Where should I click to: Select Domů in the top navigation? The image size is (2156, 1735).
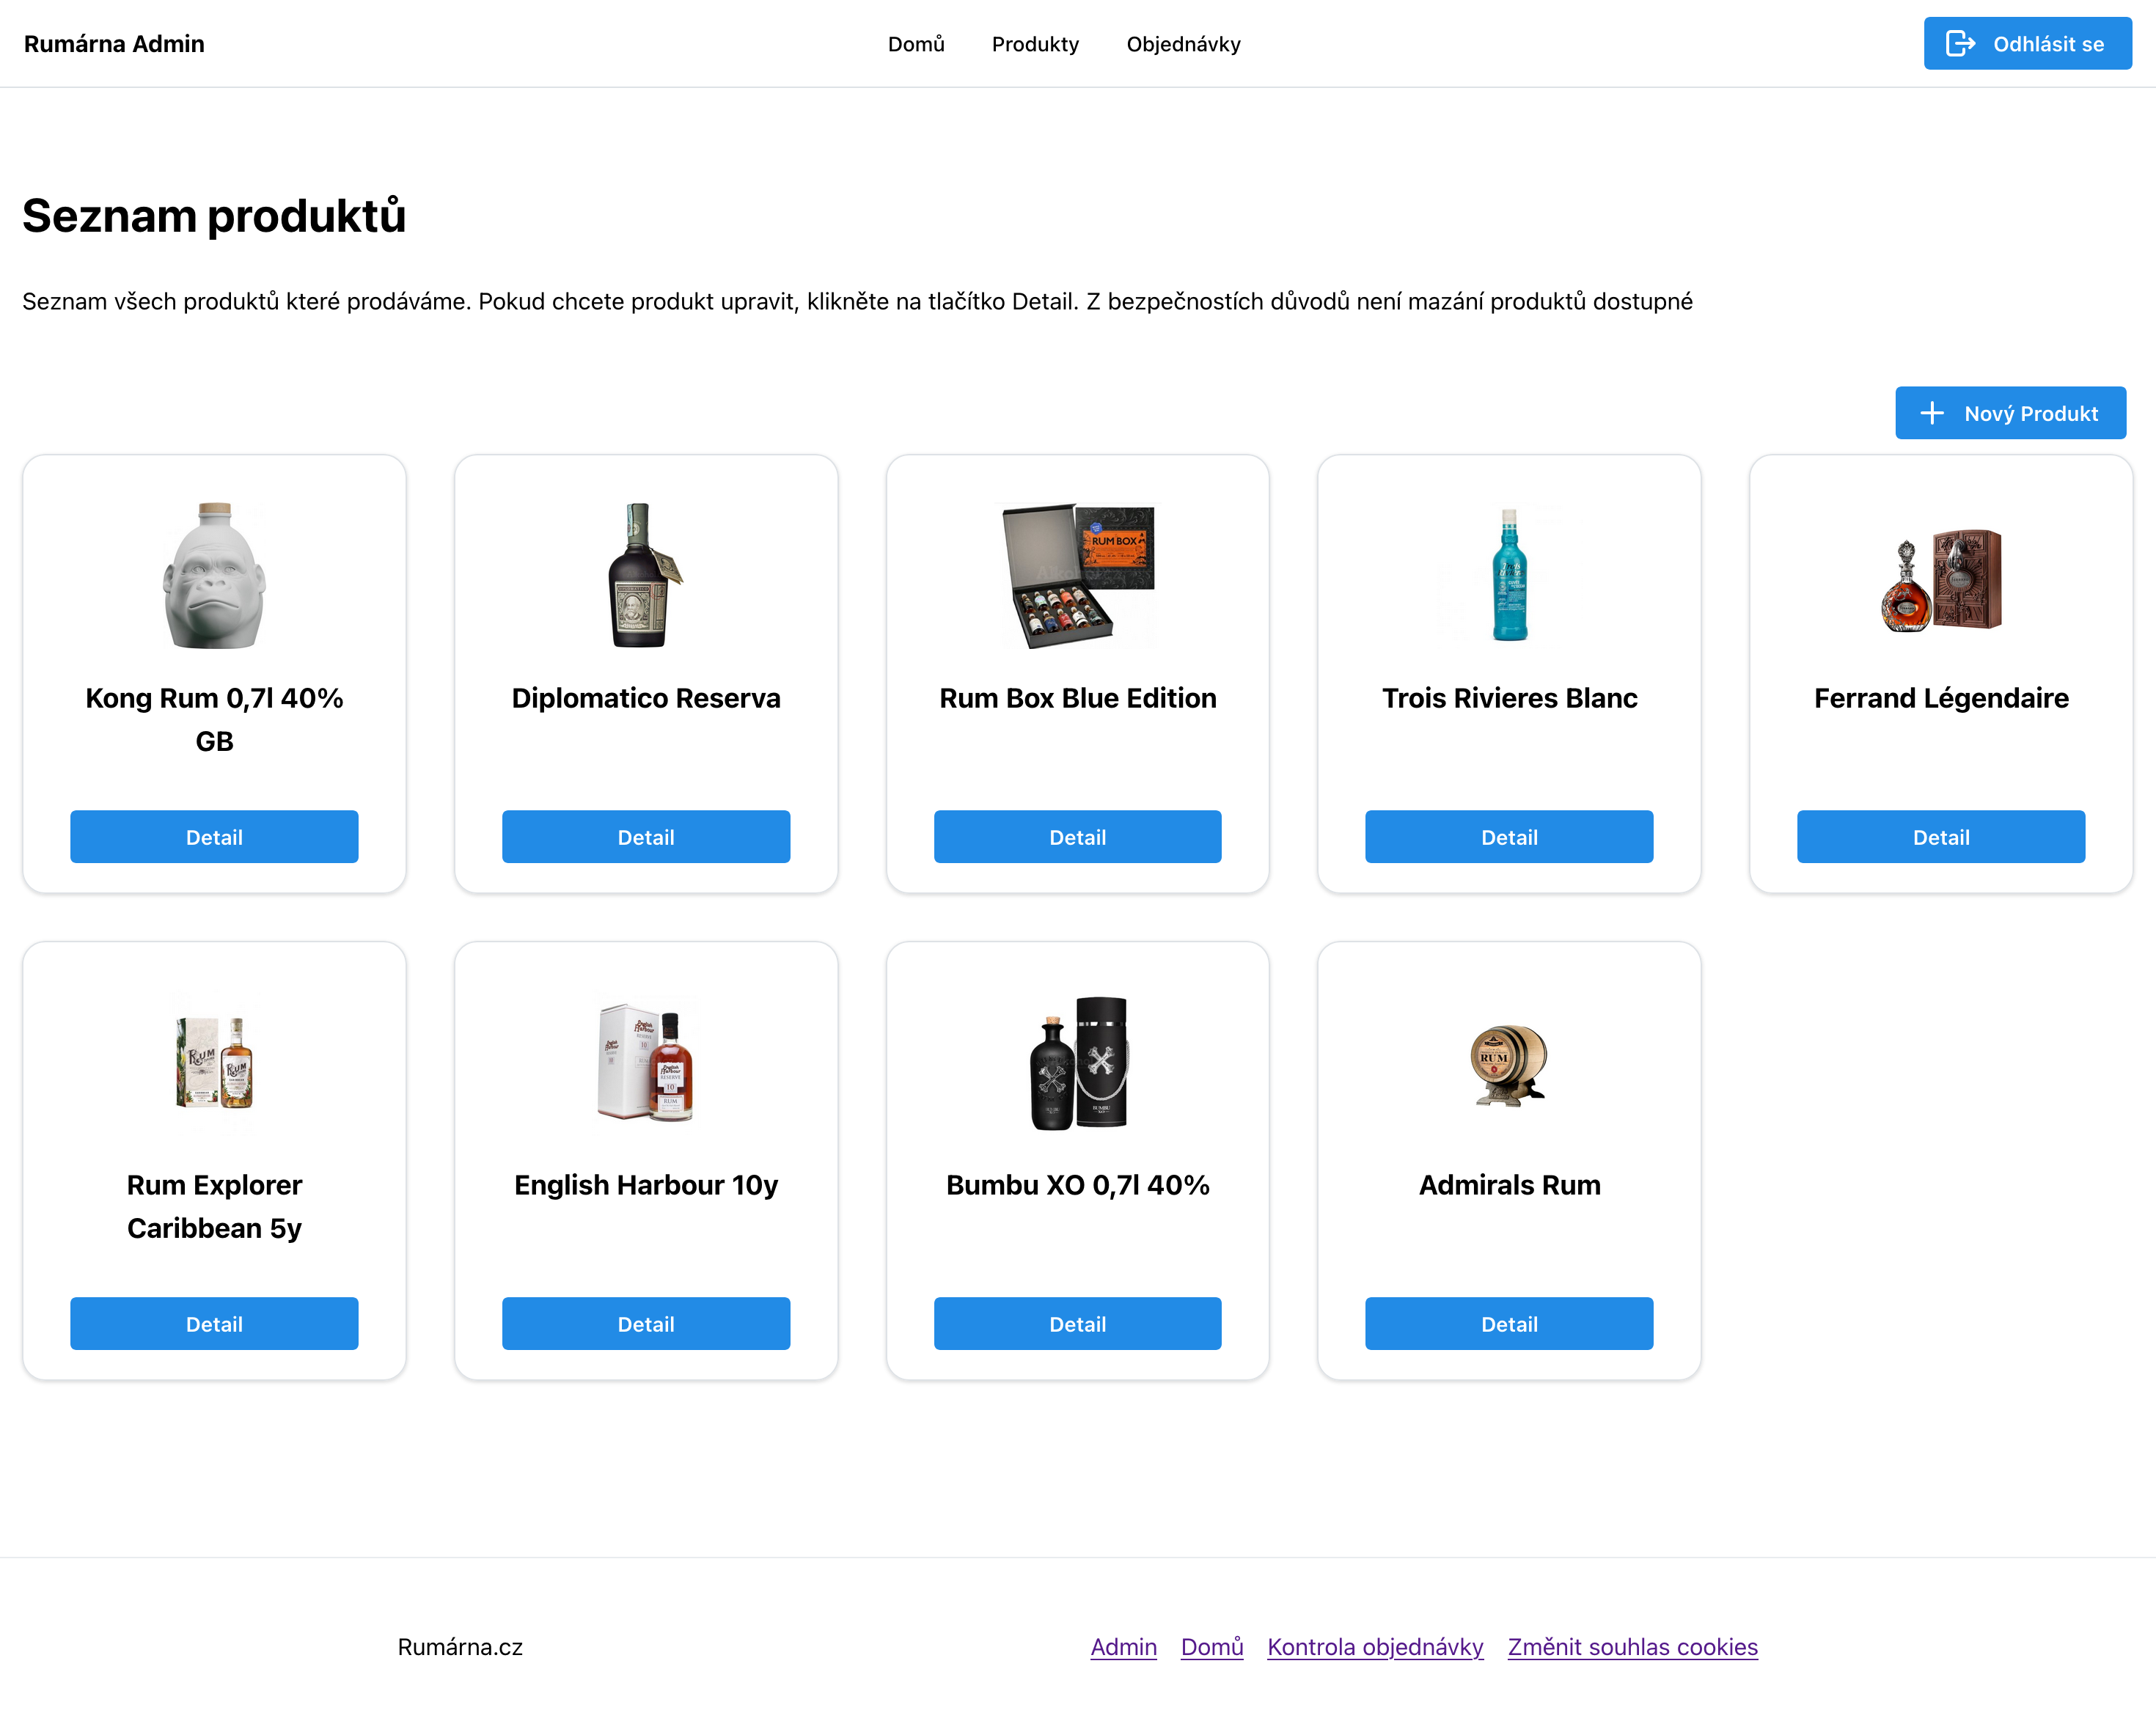tap(915, 44)
